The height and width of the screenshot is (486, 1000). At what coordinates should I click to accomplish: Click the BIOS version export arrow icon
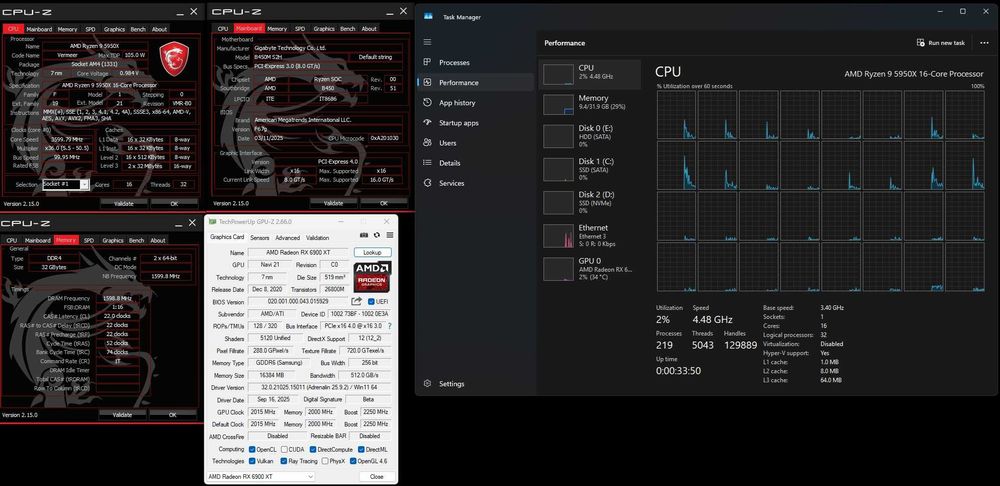click(357, 301)
